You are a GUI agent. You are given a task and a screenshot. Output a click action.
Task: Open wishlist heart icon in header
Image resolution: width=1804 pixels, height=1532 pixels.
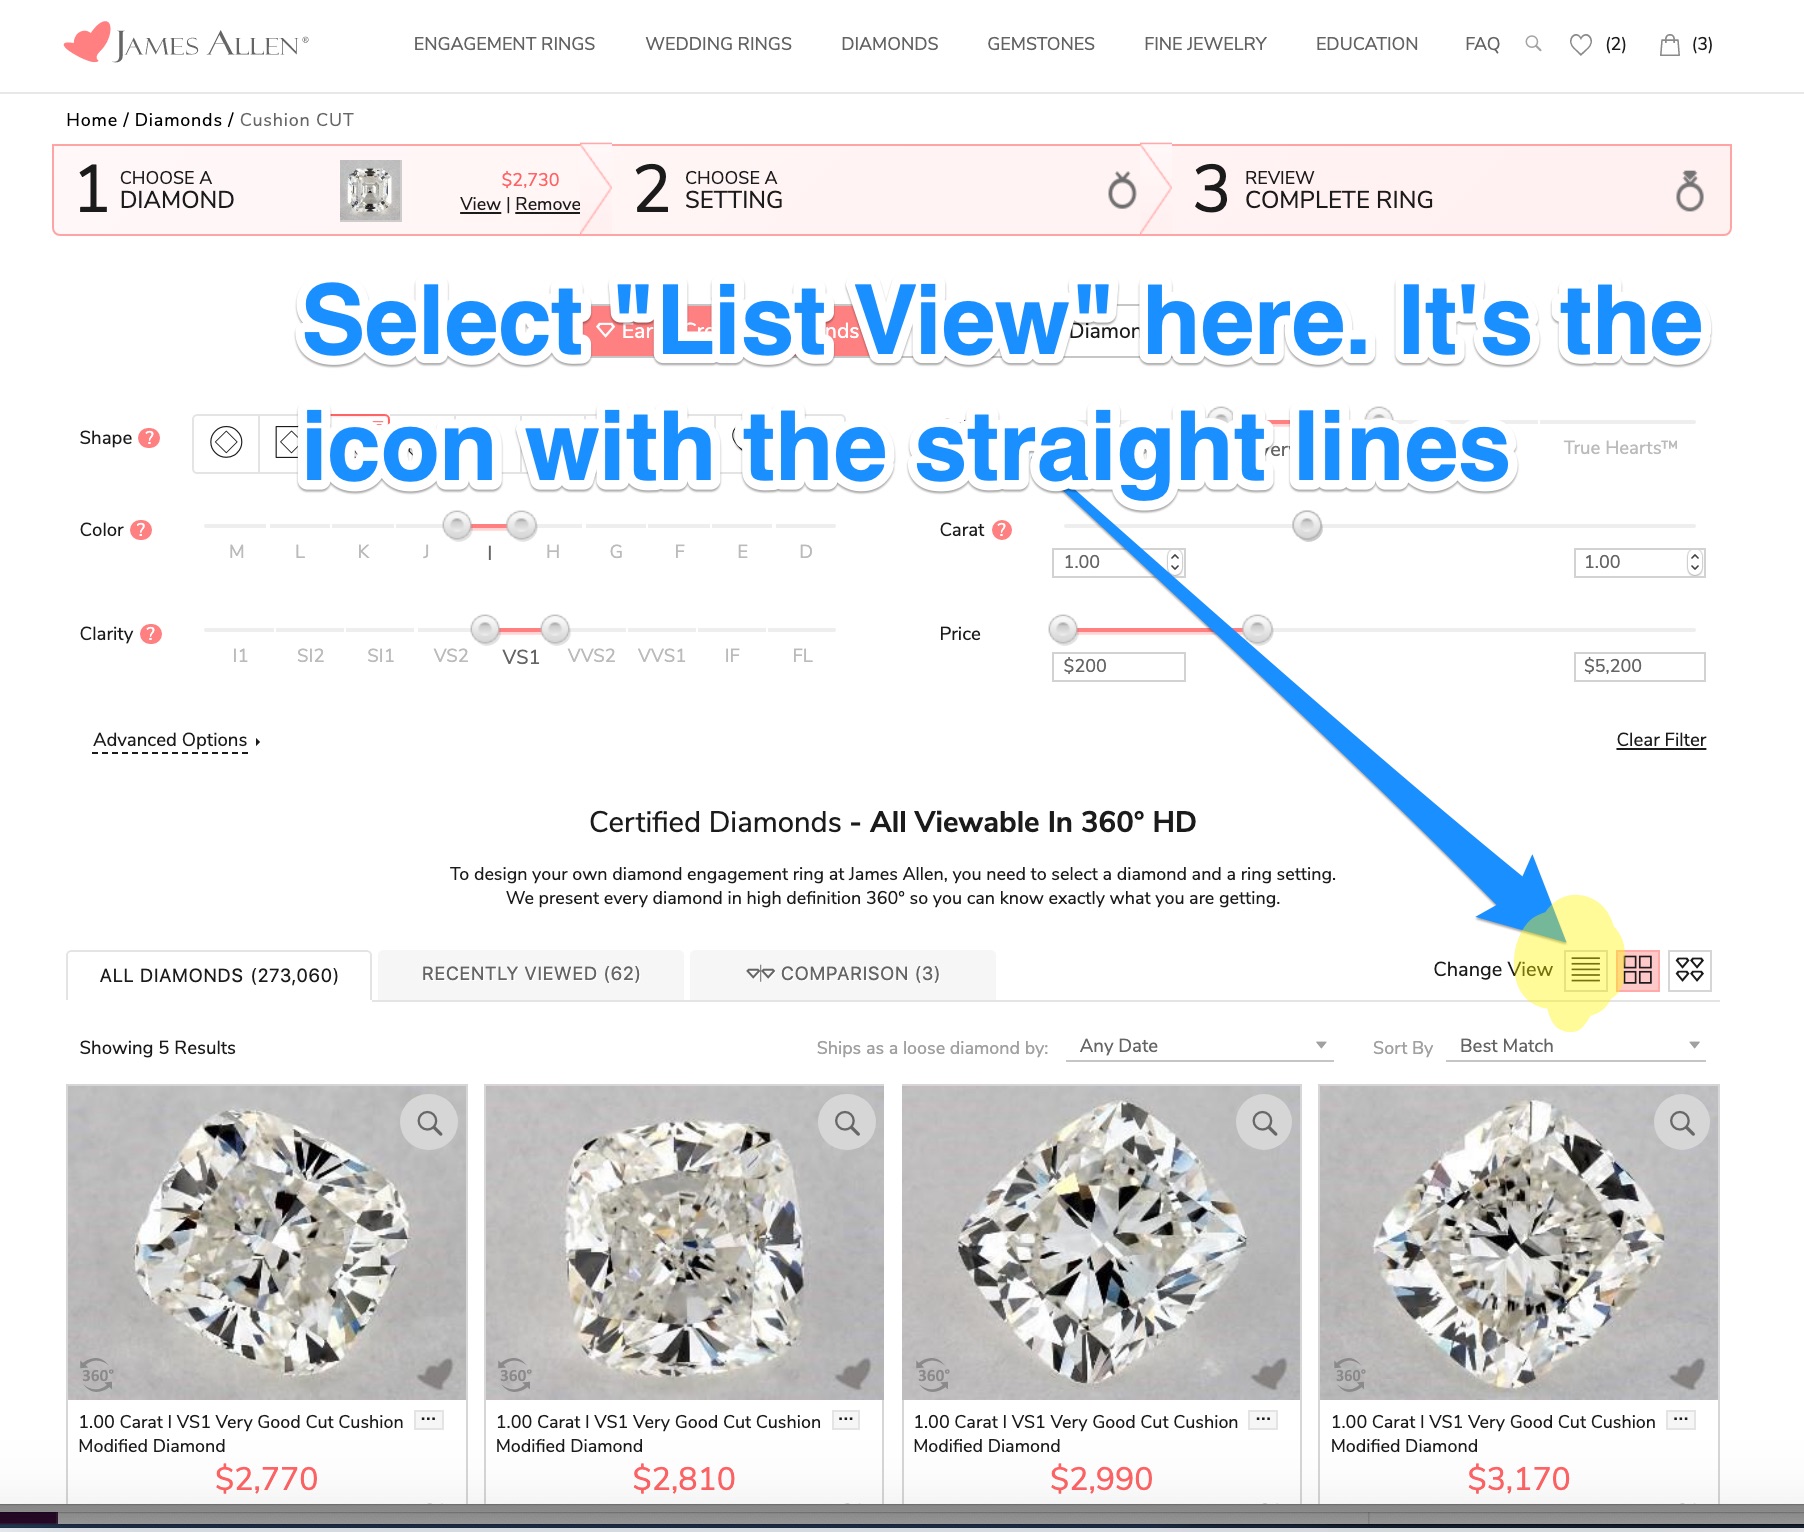pos(1580,45)
